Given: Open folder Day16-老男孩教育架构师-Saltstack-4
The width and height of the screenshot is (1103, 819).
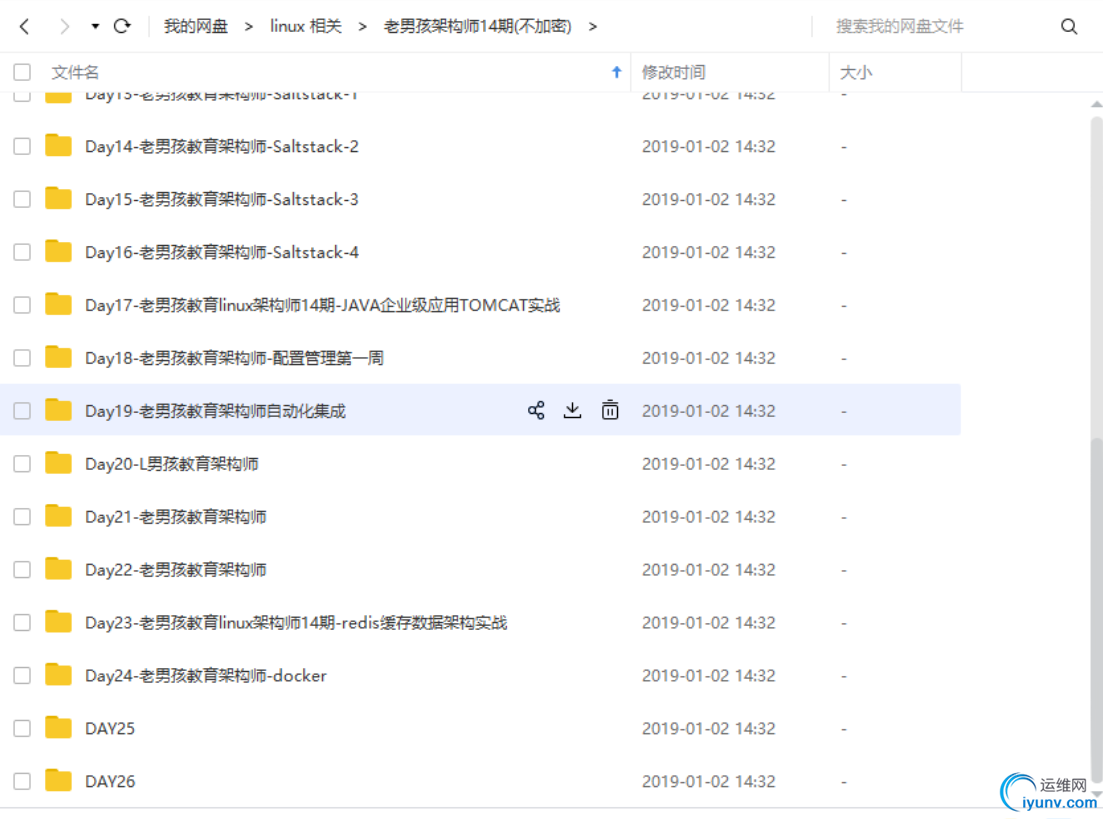Looking at the screenshot, I should tap(222, 252).
